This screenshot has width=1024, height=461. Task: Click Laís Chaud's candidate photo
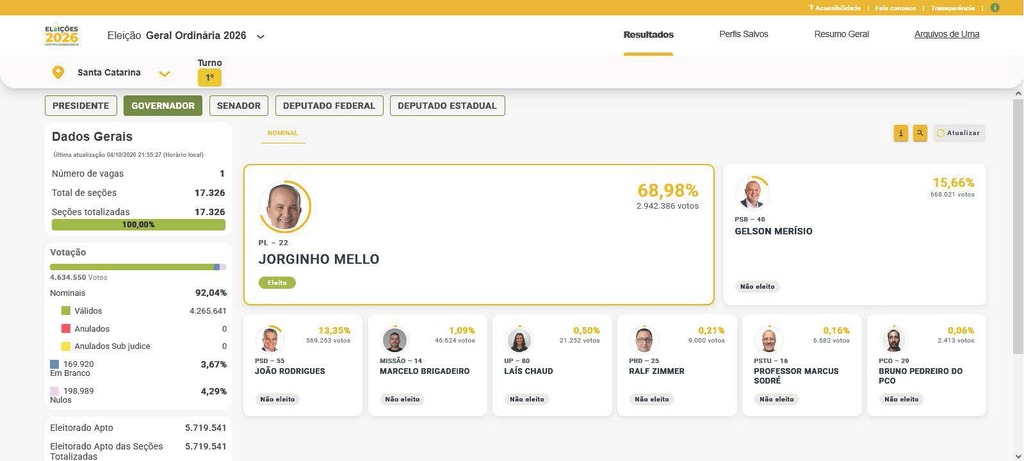coord(519,340)
